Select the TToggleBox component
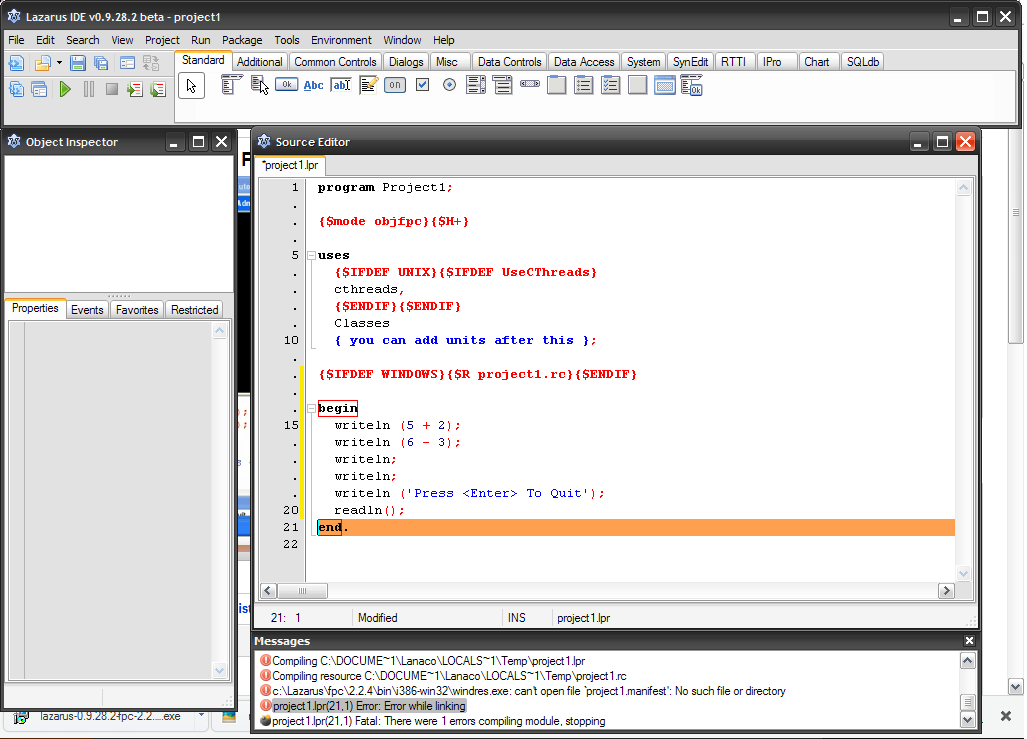This screenshot has height=739, width=1027. coord(395,85)
